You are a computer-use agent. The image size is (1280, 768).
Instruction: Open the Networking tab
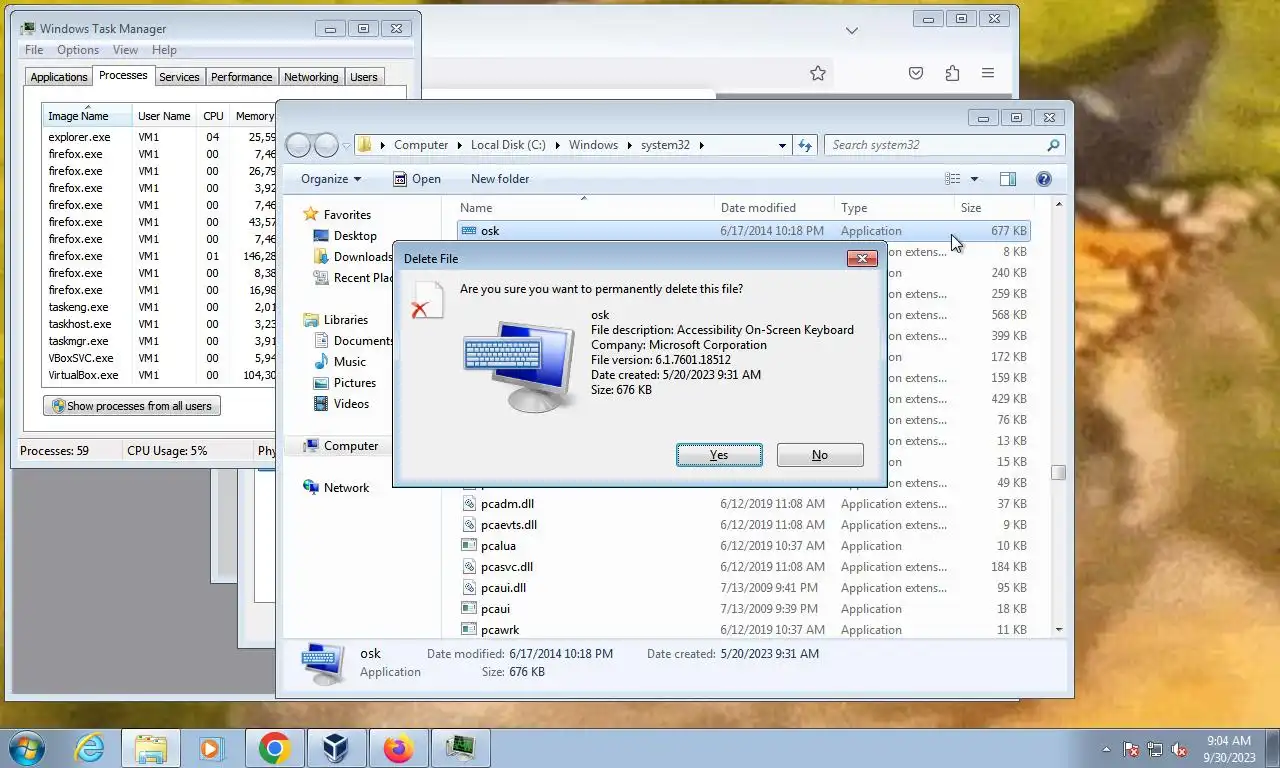pyautogui.click(x=311, y=77)
